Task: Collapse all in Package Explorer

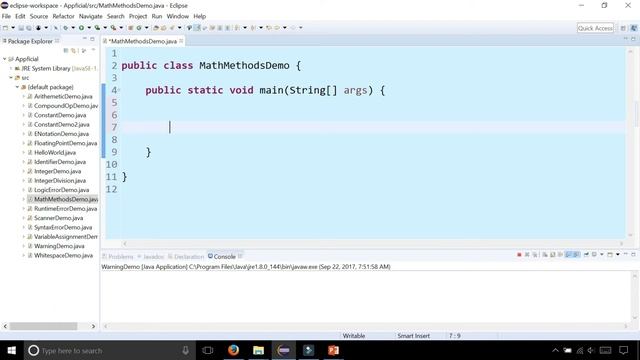Action: (66, 50)
